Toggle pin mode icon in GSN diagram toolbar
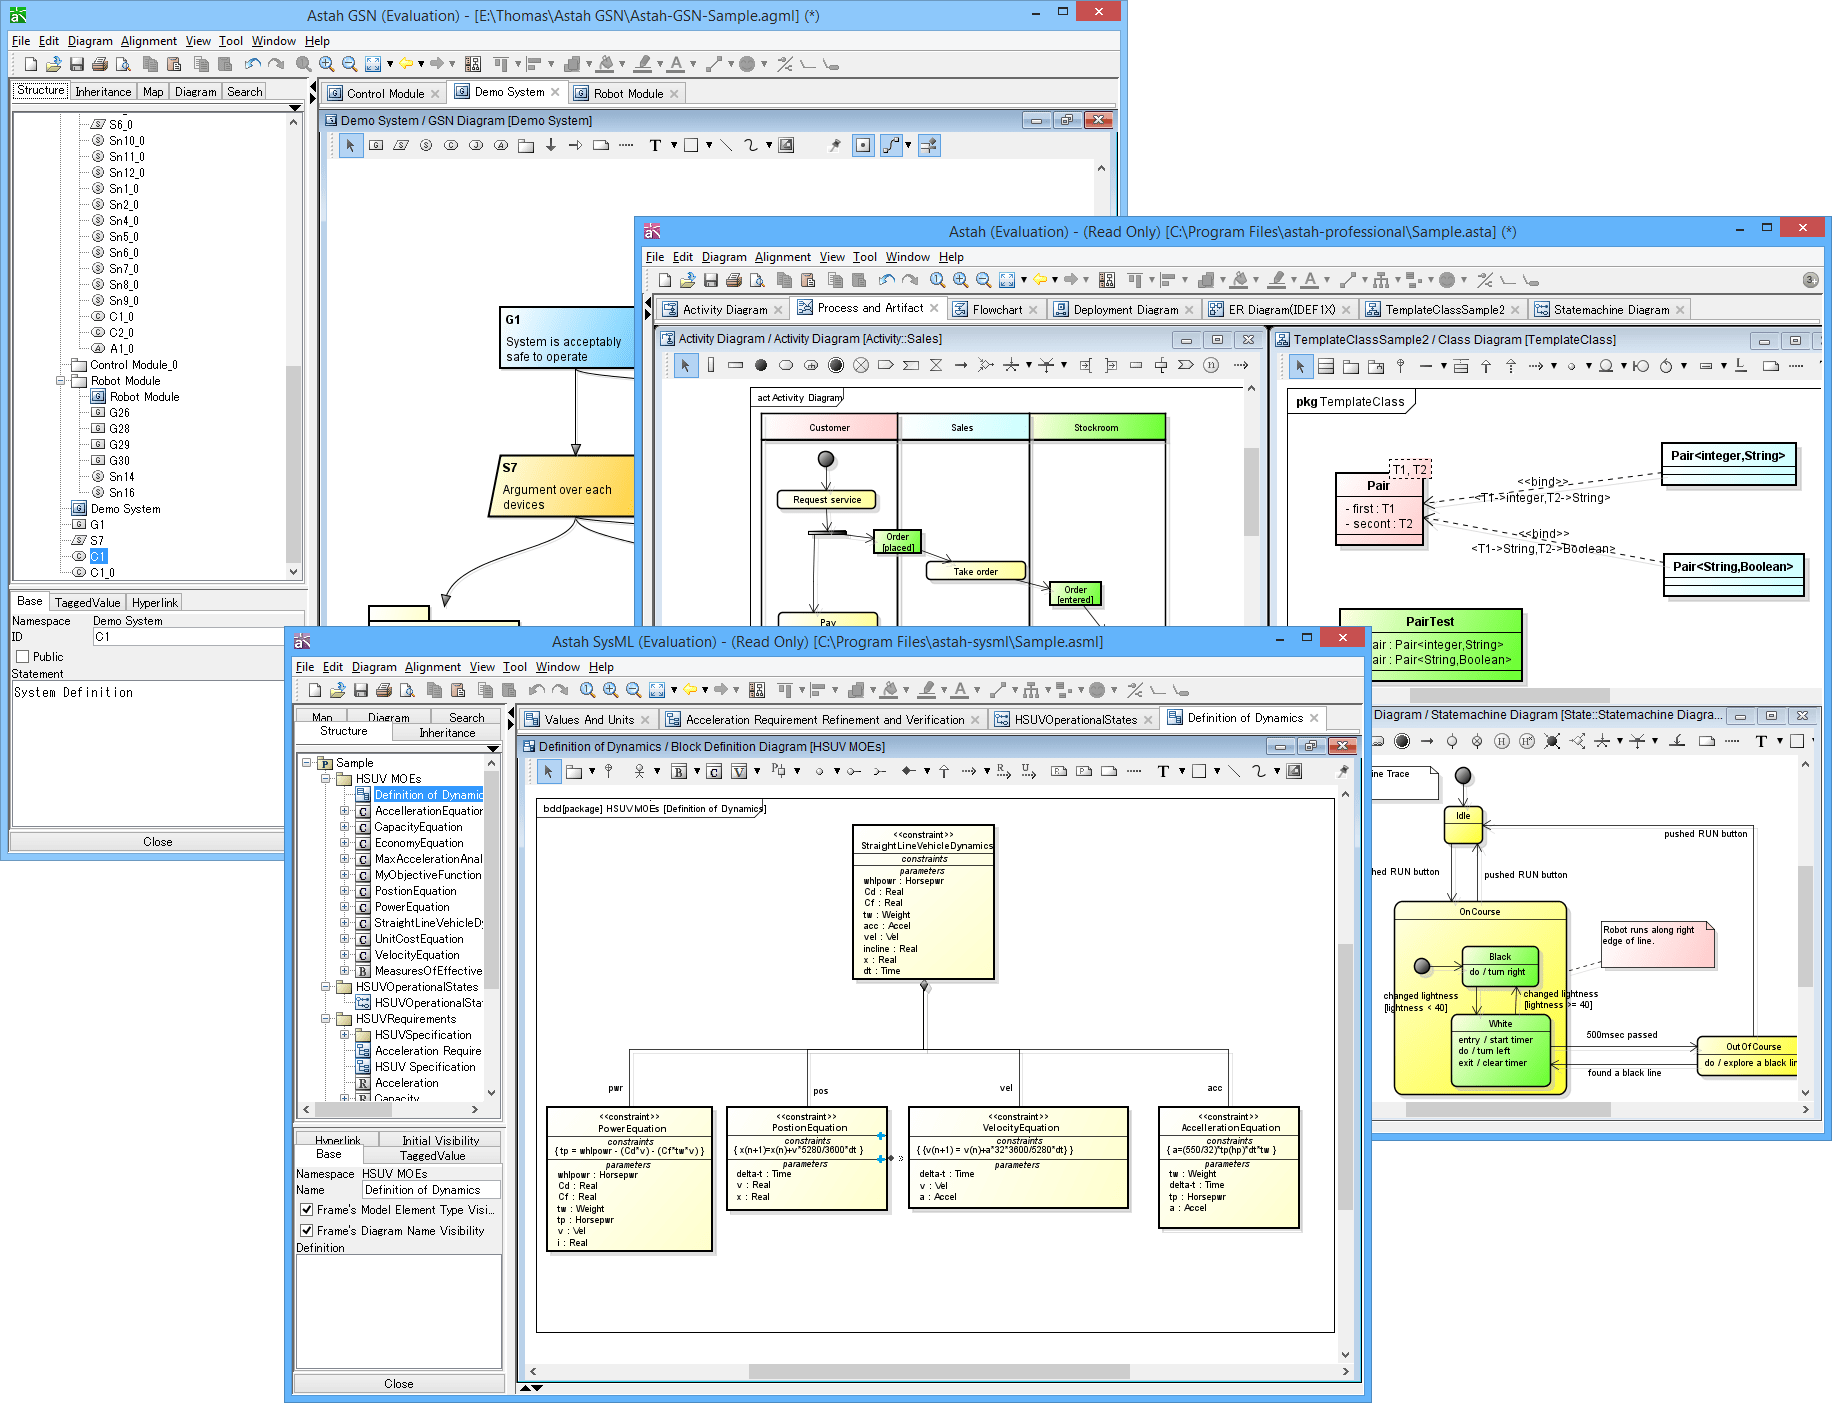Image resolution: width=1832 pixels, height=1403 pixels. tap(835, 145)
